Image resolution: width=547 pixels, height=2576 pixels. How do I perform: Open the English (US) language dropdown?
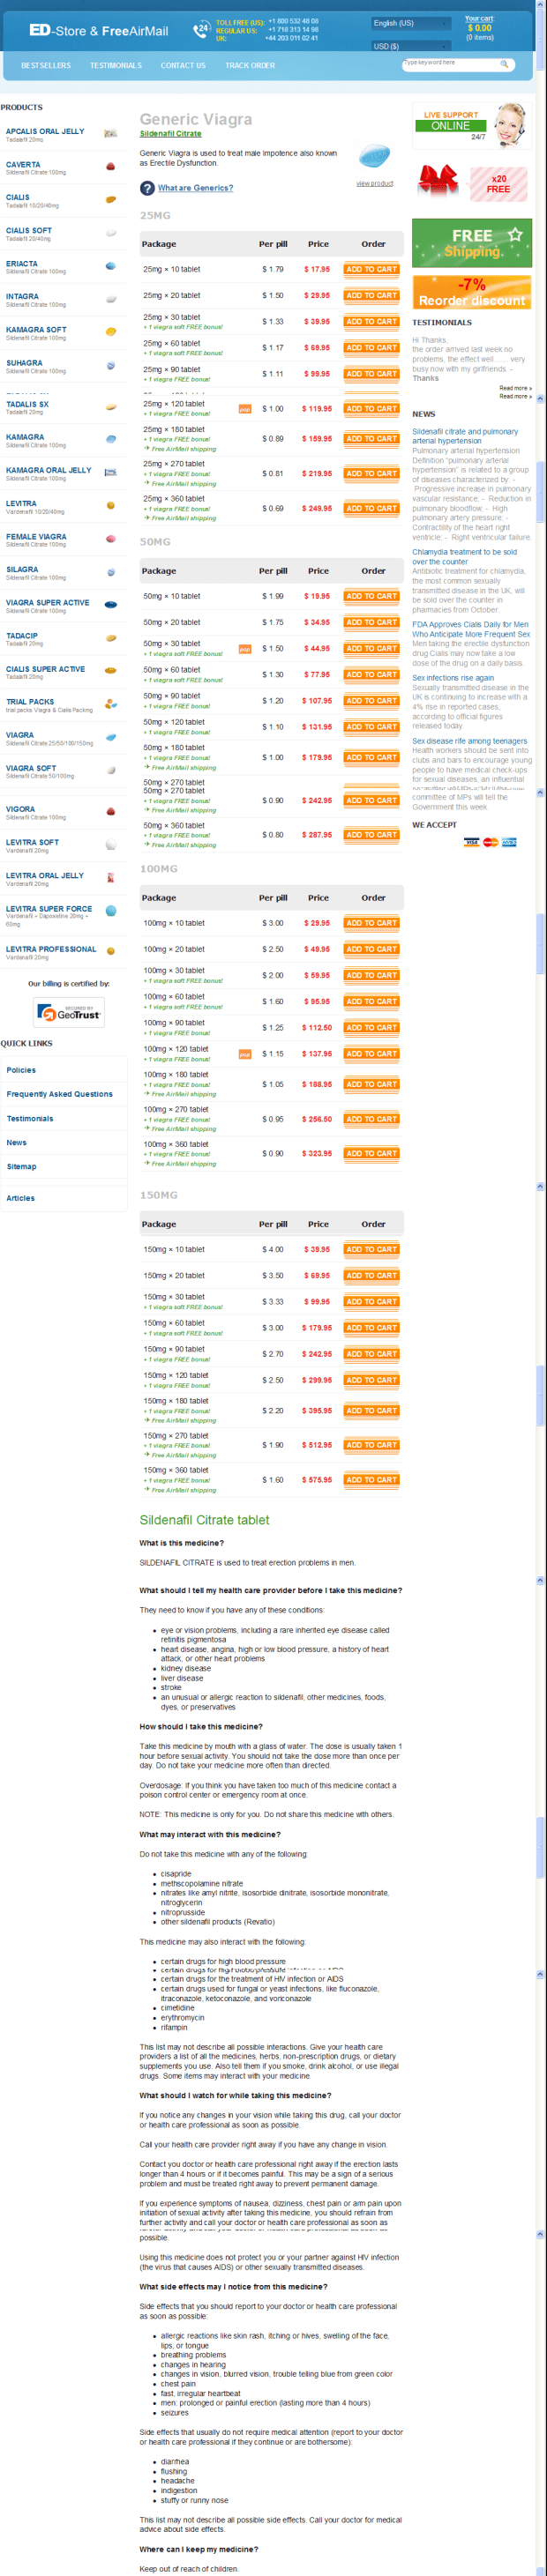pos(410,23)
